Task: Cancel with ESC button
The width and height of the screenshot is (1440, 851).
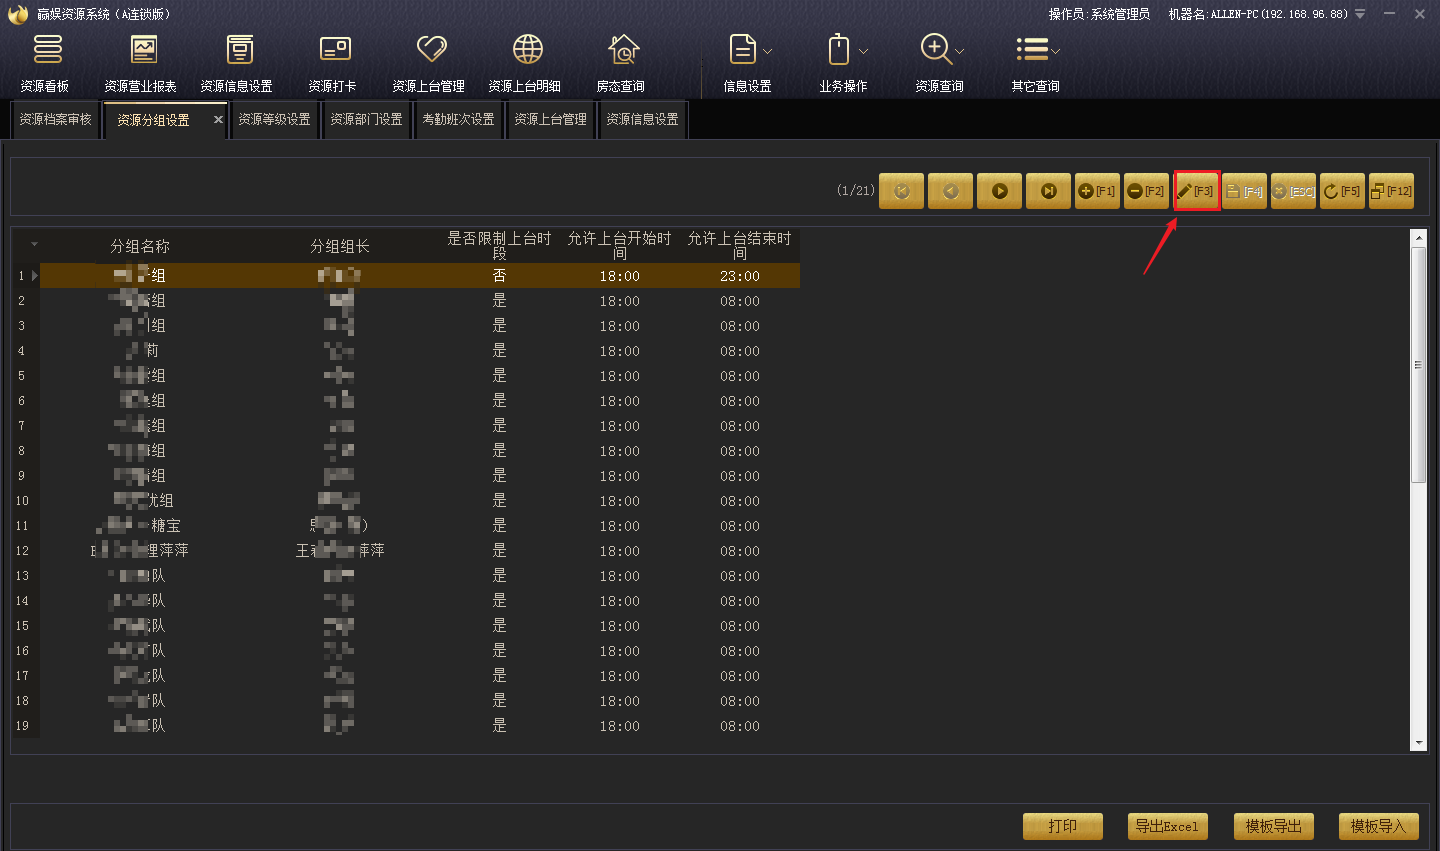Action: [1293, 191]
